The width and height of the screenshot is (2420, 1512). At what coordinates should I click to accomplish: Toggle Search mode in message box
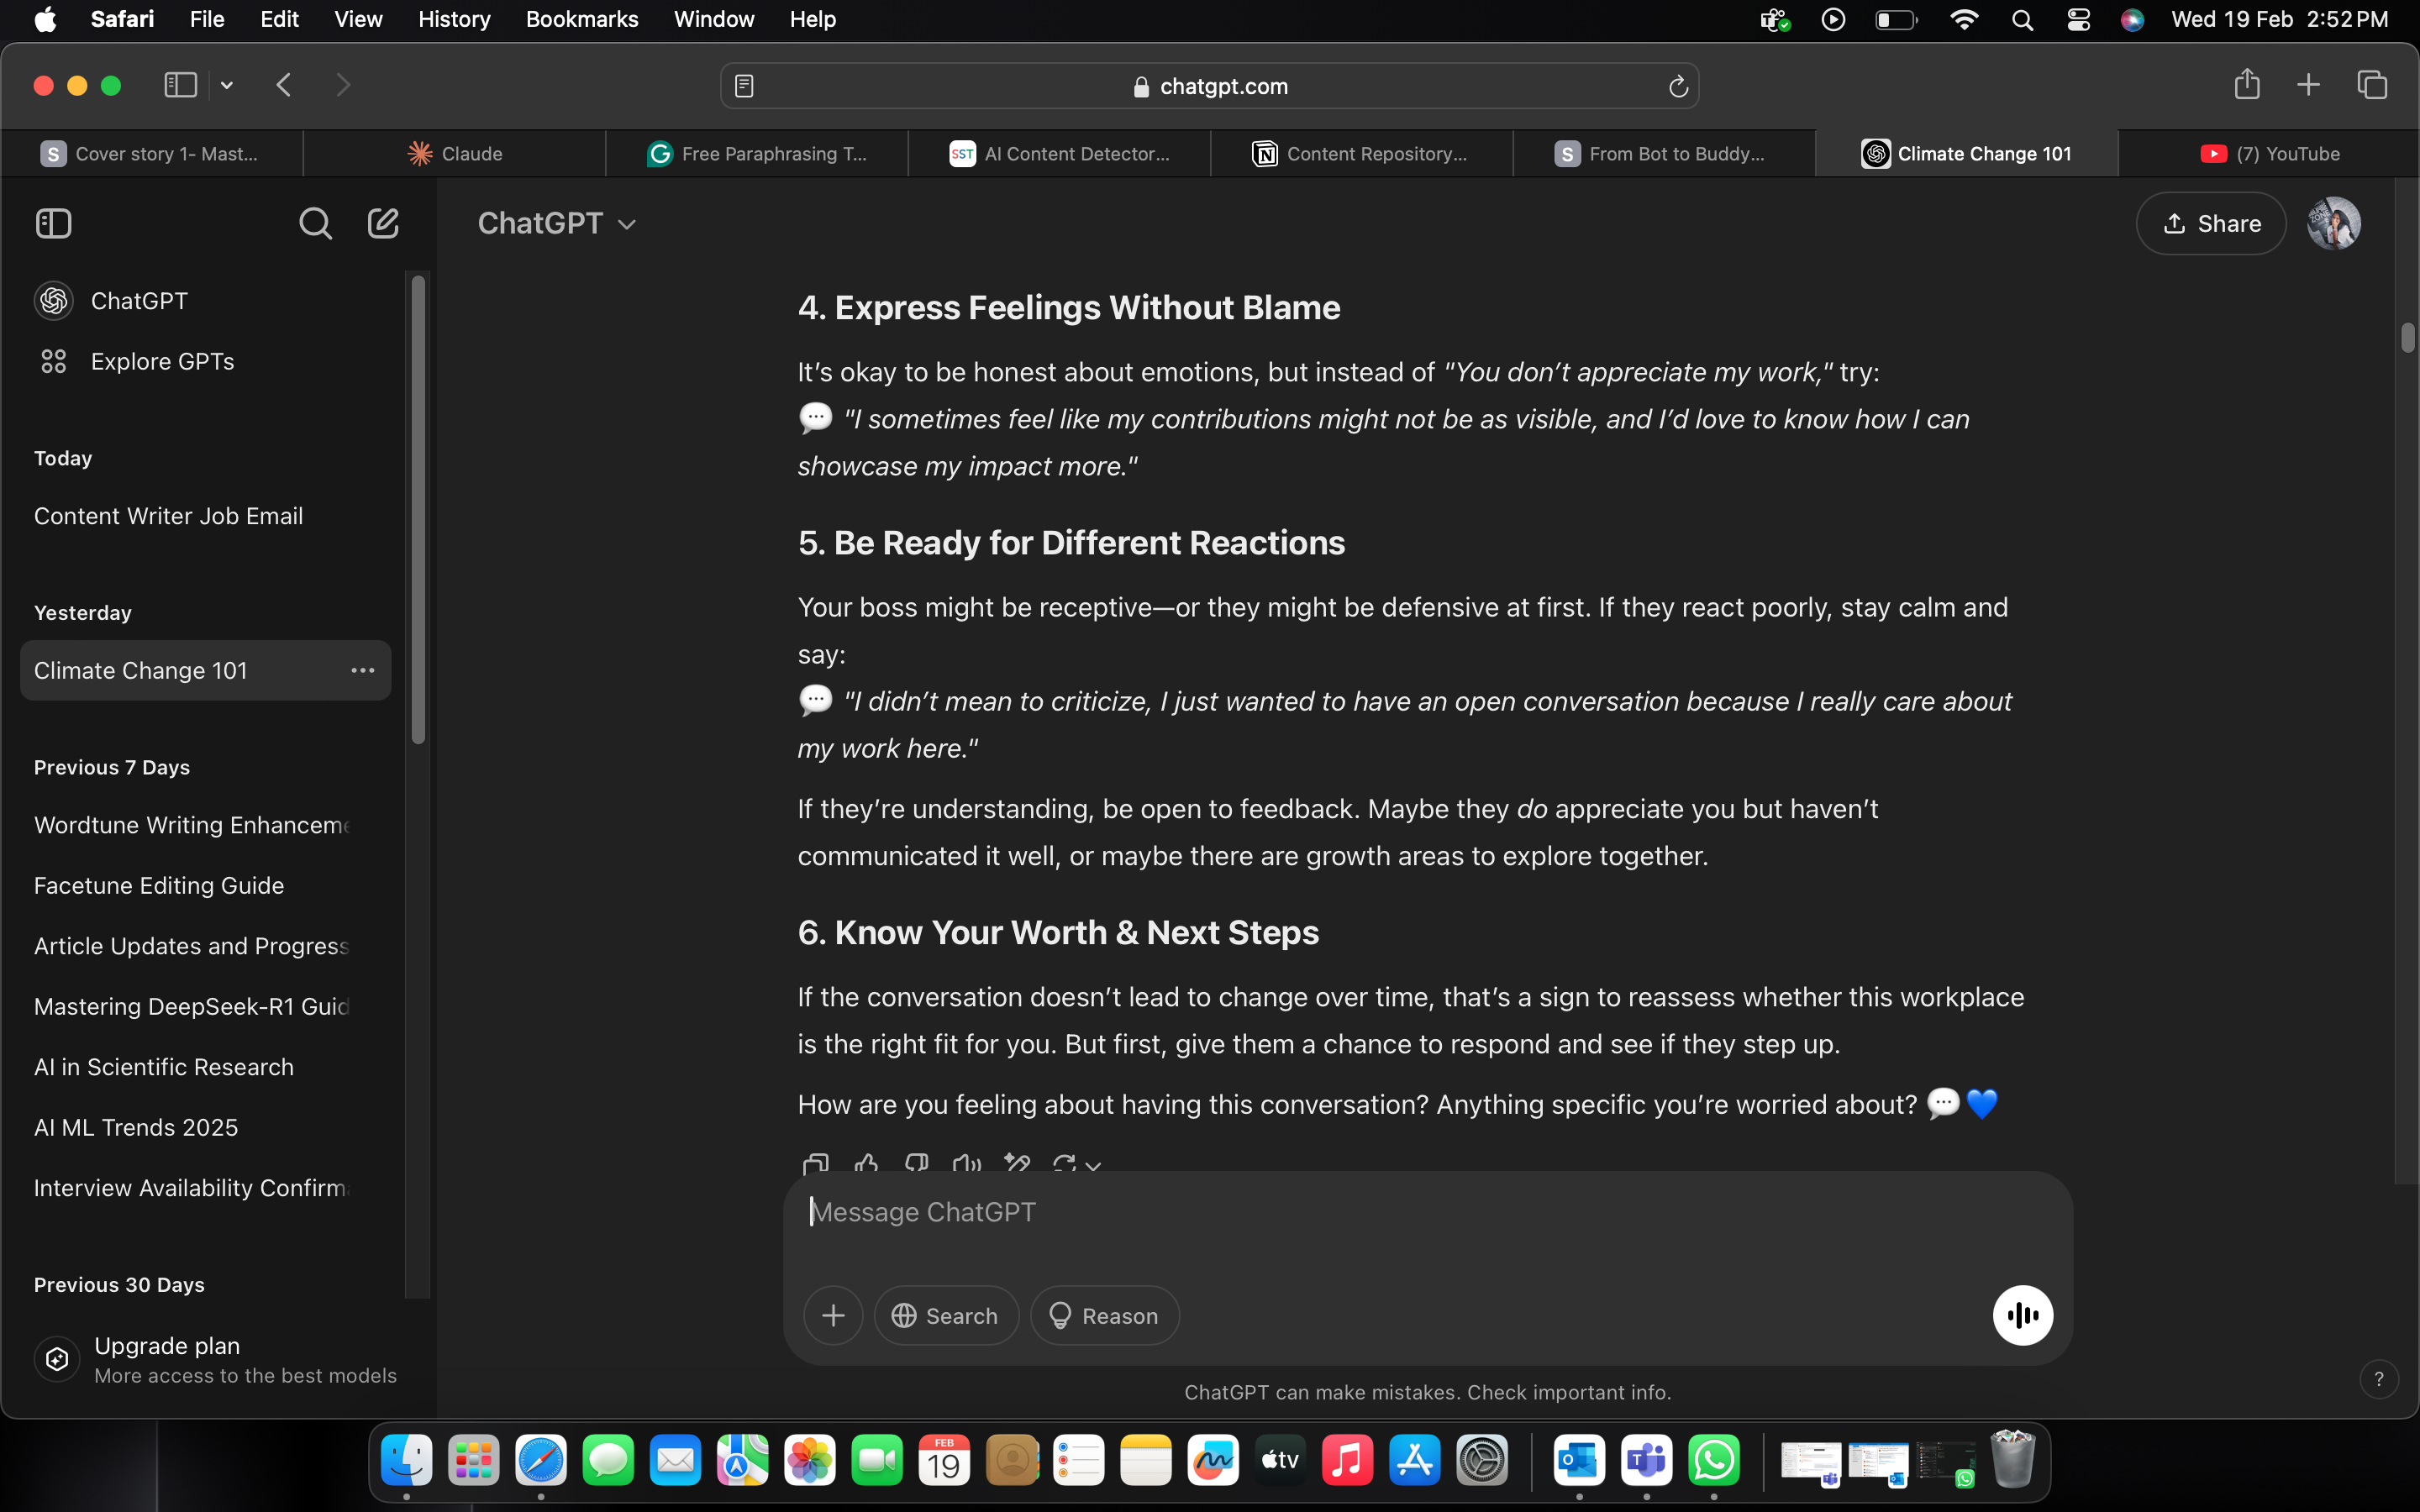(946, 1315)
